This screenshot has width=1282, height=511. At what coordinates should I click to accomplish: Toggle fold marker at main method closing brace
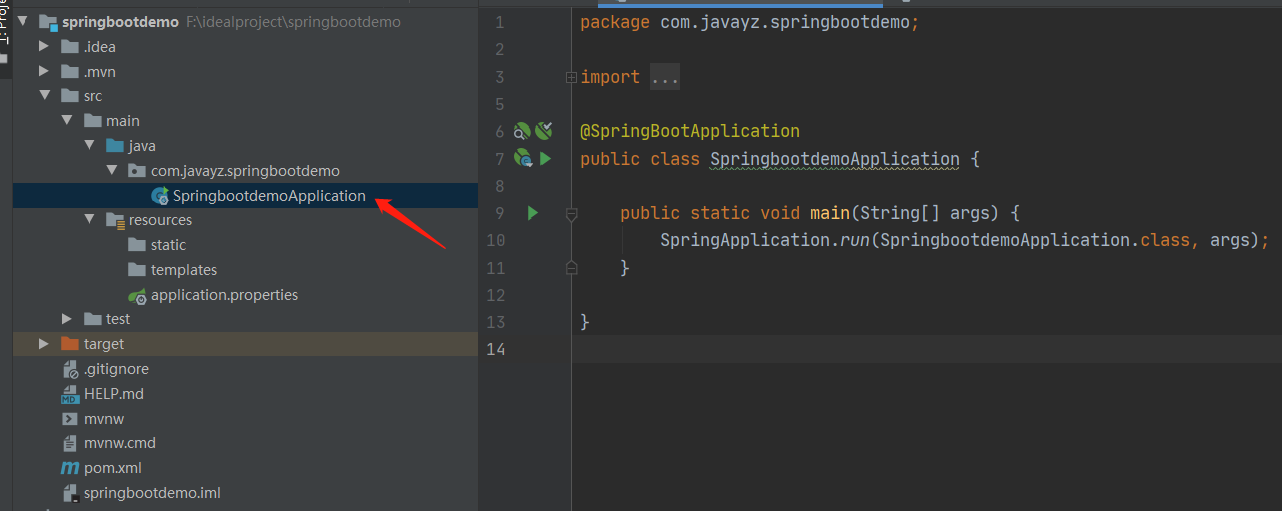[x=571, y=267]
